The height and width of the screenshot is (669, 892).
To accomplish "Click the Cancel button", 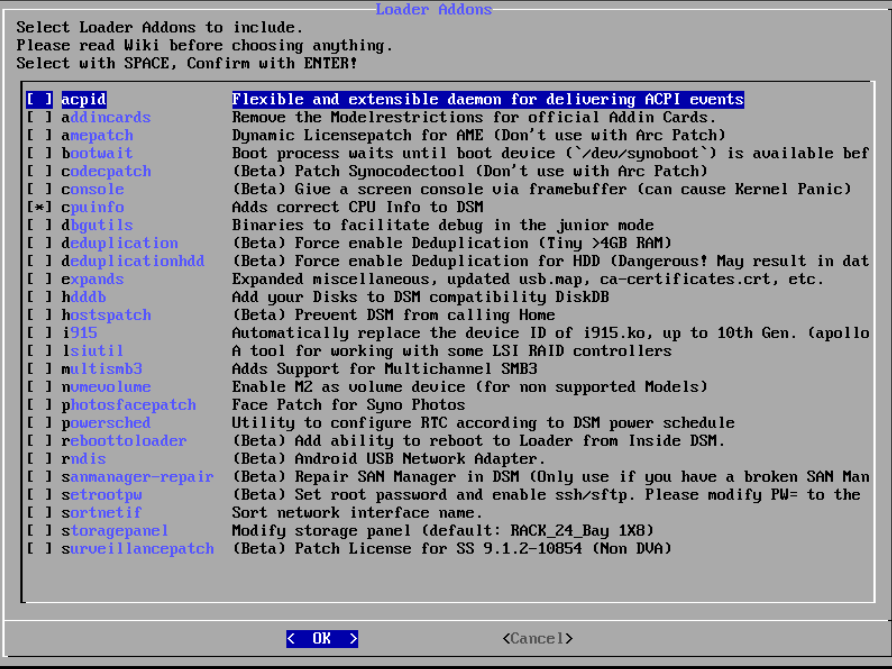I will (537, 639).
